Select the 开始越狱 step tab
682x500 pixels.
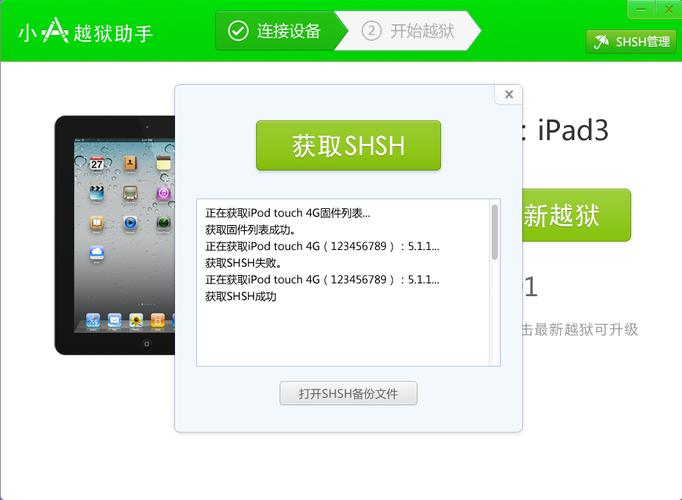coord(408,31)
